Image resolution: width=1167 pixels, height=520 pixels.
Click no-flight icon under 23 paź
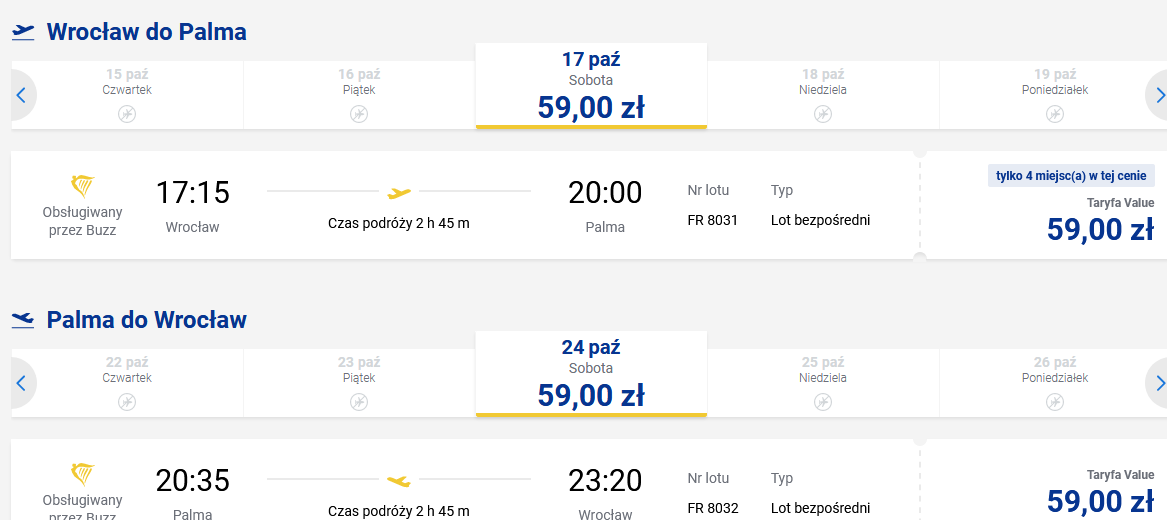pyautogui.click(x=359, y=402)
